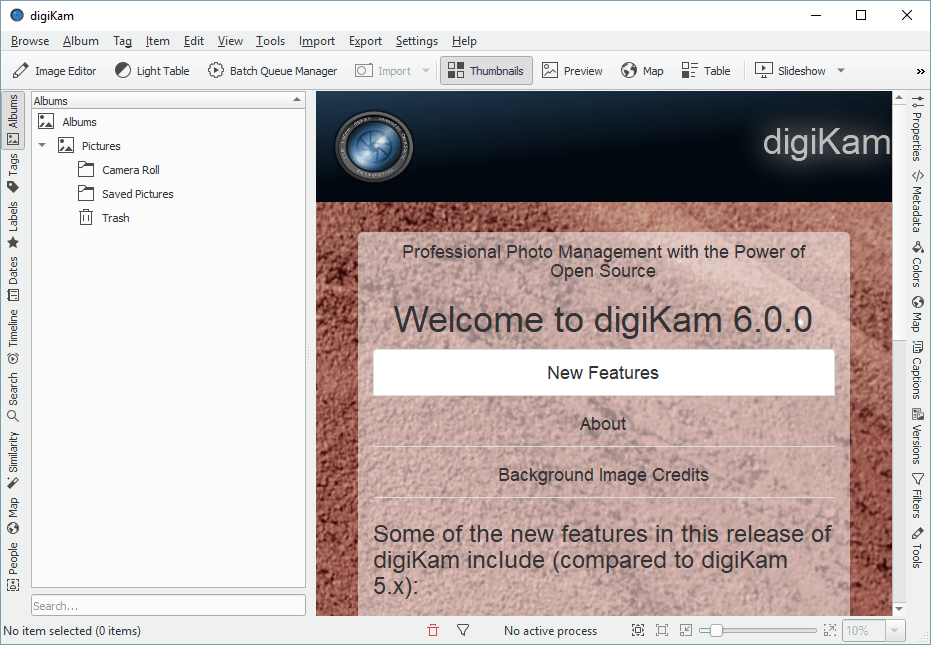This screenshot has width=931, height=645.
Task: Show the Tools right sidebar
Action: (917, 548)
